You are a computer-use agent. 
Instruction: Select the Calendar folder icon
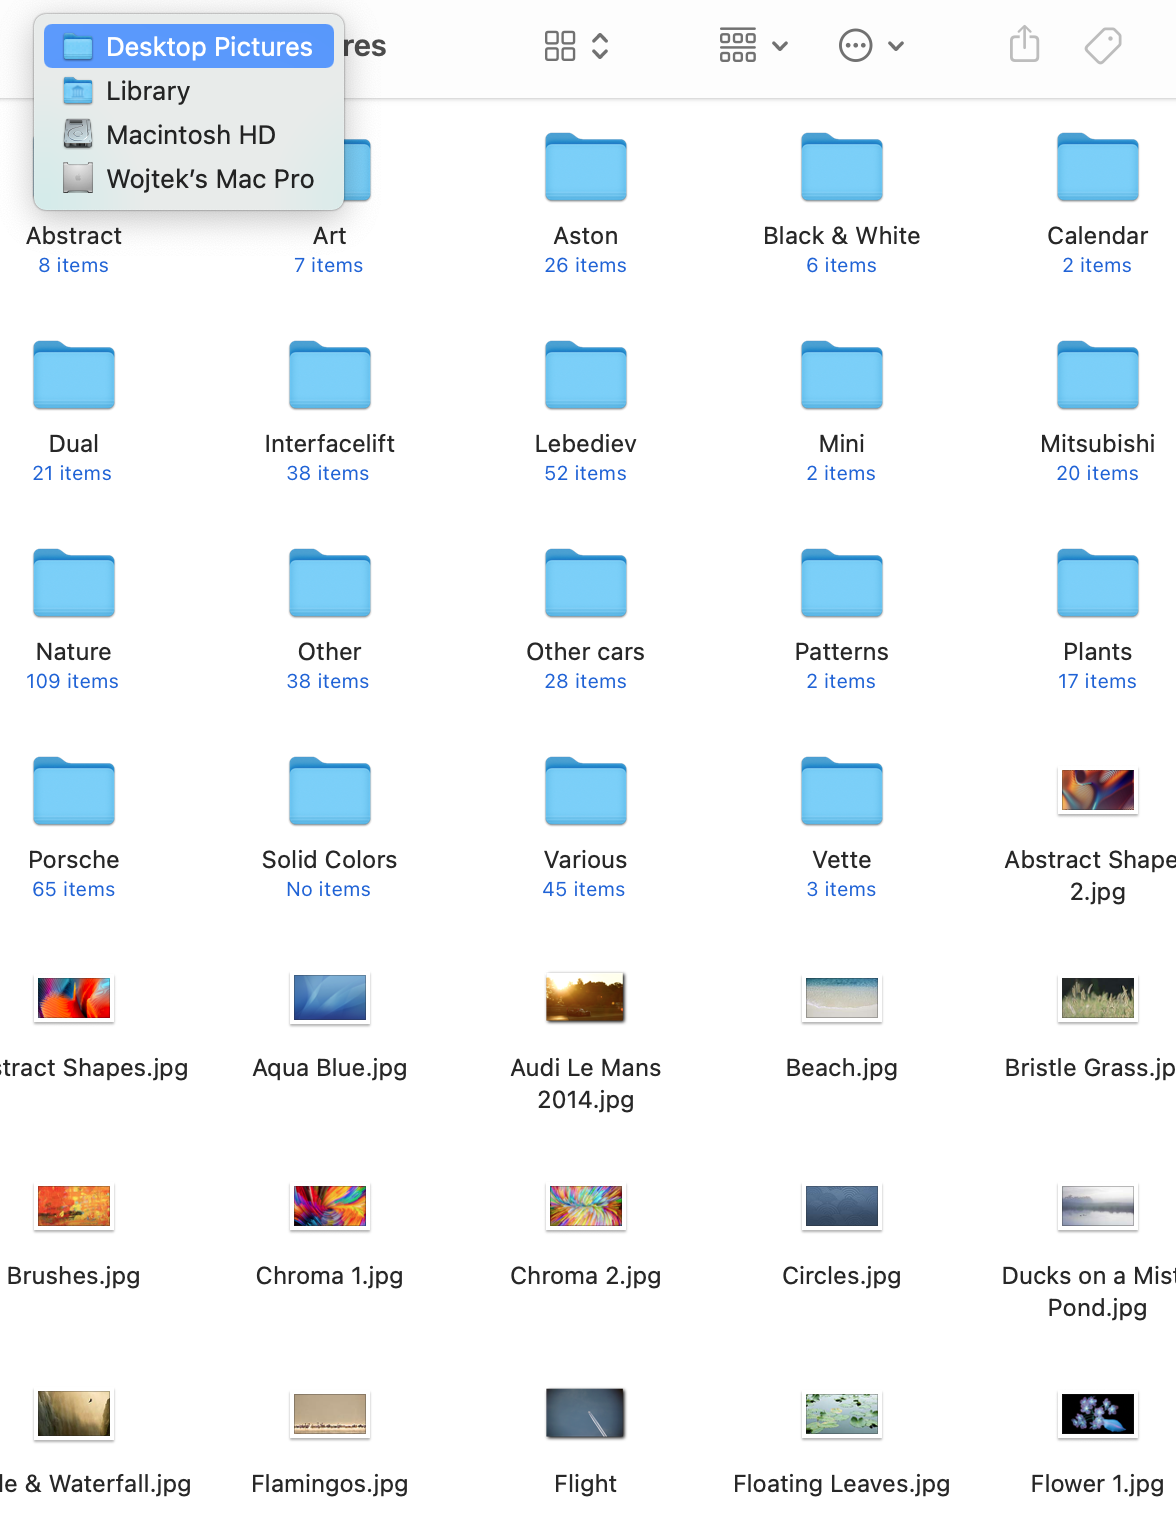point(1098,167)
